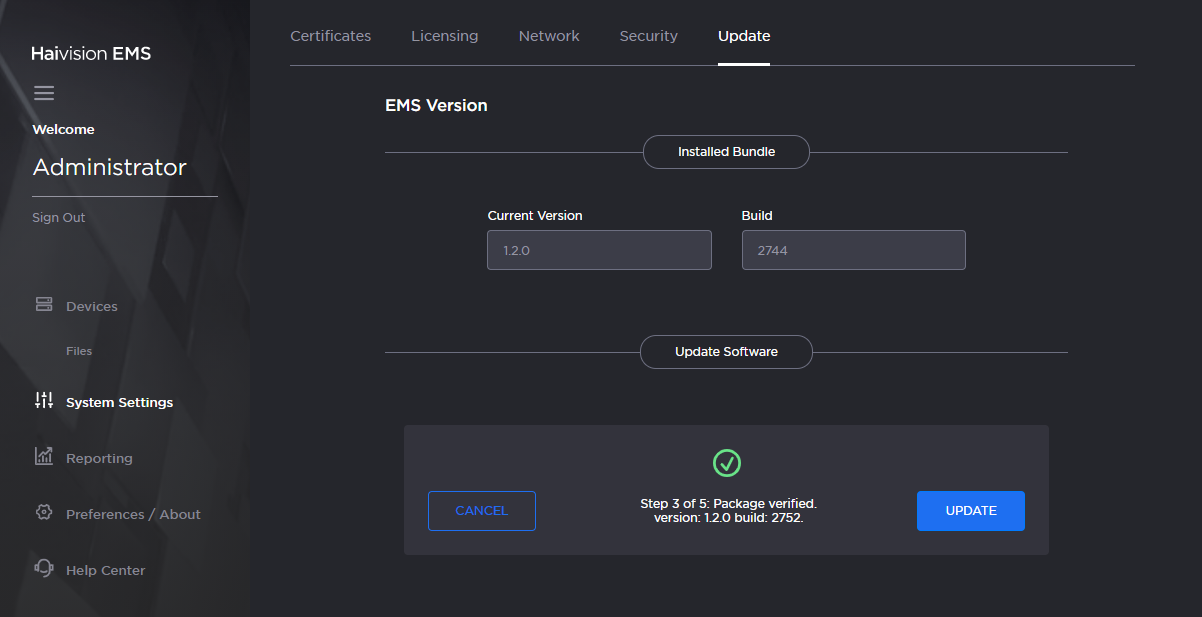Open Help Center headset icon
1202x617 pixels.
coord(43,569)
